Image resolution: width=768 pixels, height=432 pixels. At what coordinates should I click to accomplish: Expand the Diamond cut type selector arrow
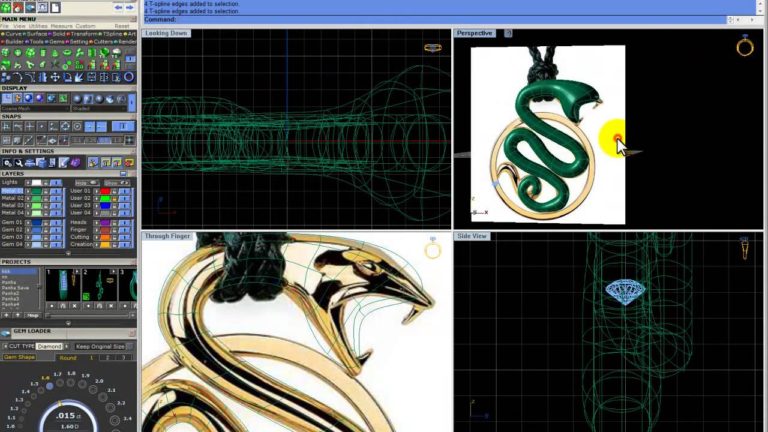pos(67,346)
